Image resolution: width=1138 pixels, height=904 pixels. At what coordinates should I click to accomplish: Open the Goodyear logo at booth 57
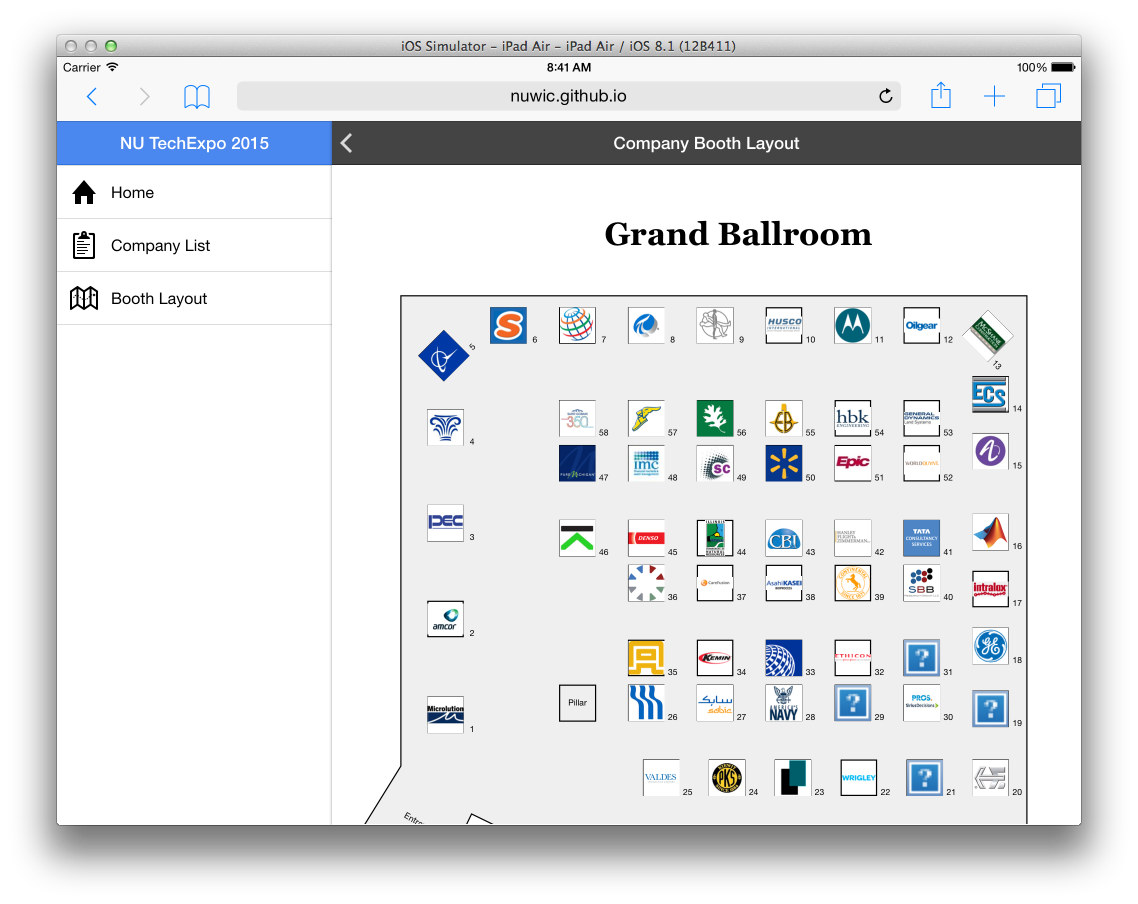[646, 418]
